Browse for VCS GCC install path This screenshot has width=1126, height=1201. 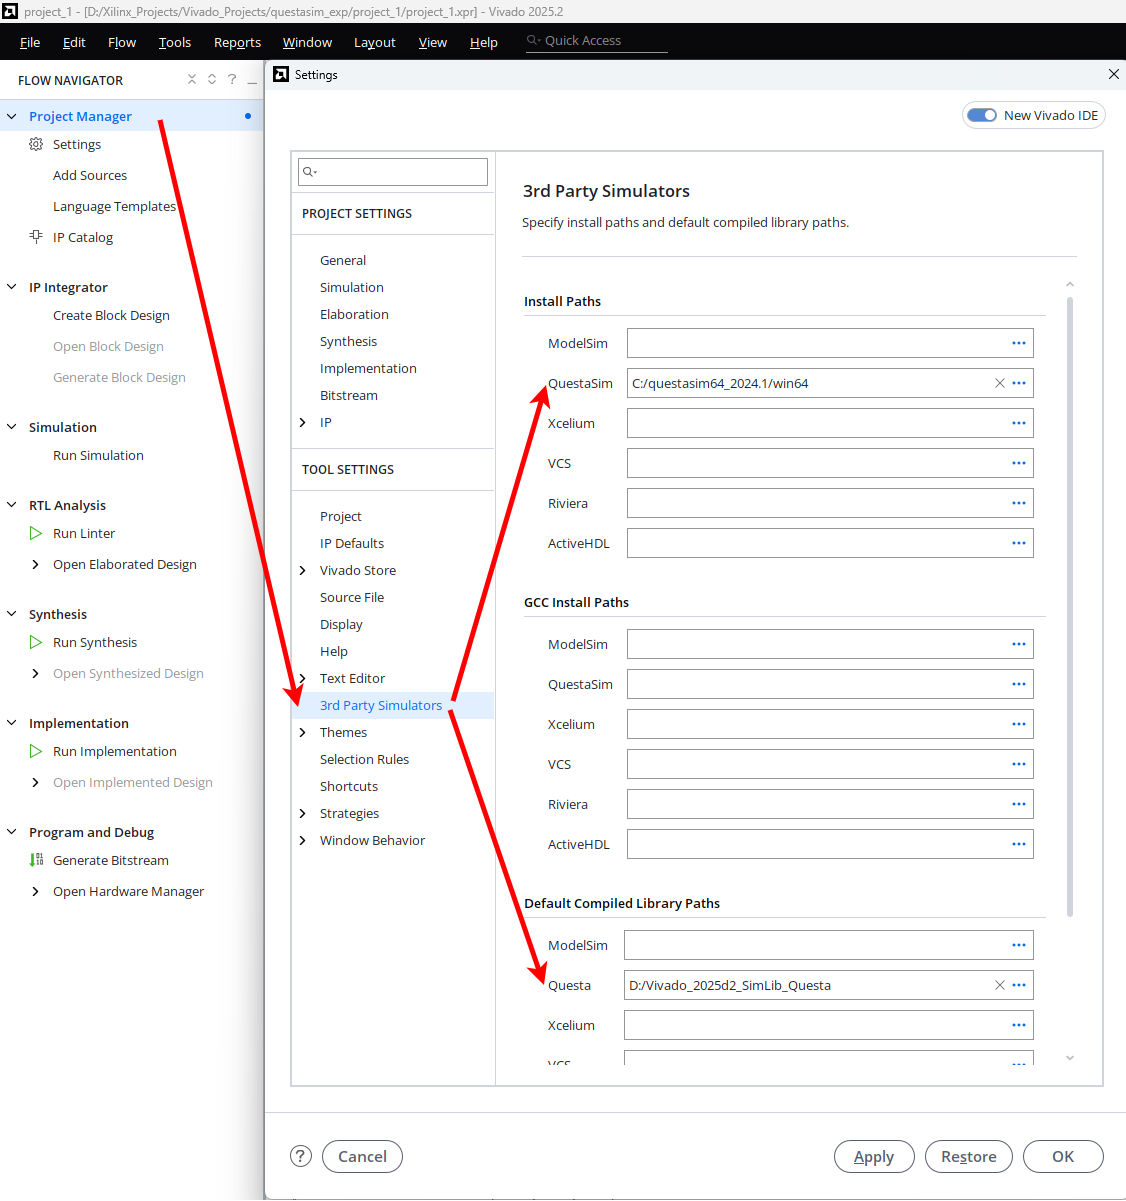[x=1019, y=764]
